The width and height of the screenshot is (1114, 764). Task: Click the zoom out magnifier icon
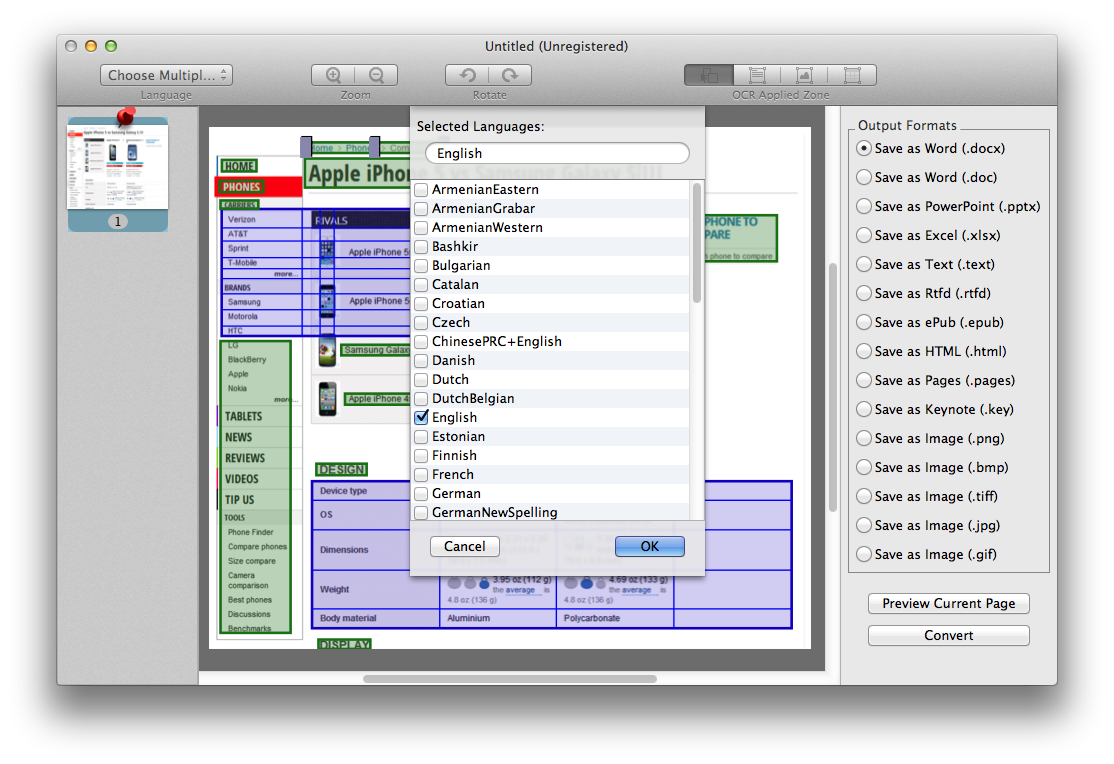[376, 75]
